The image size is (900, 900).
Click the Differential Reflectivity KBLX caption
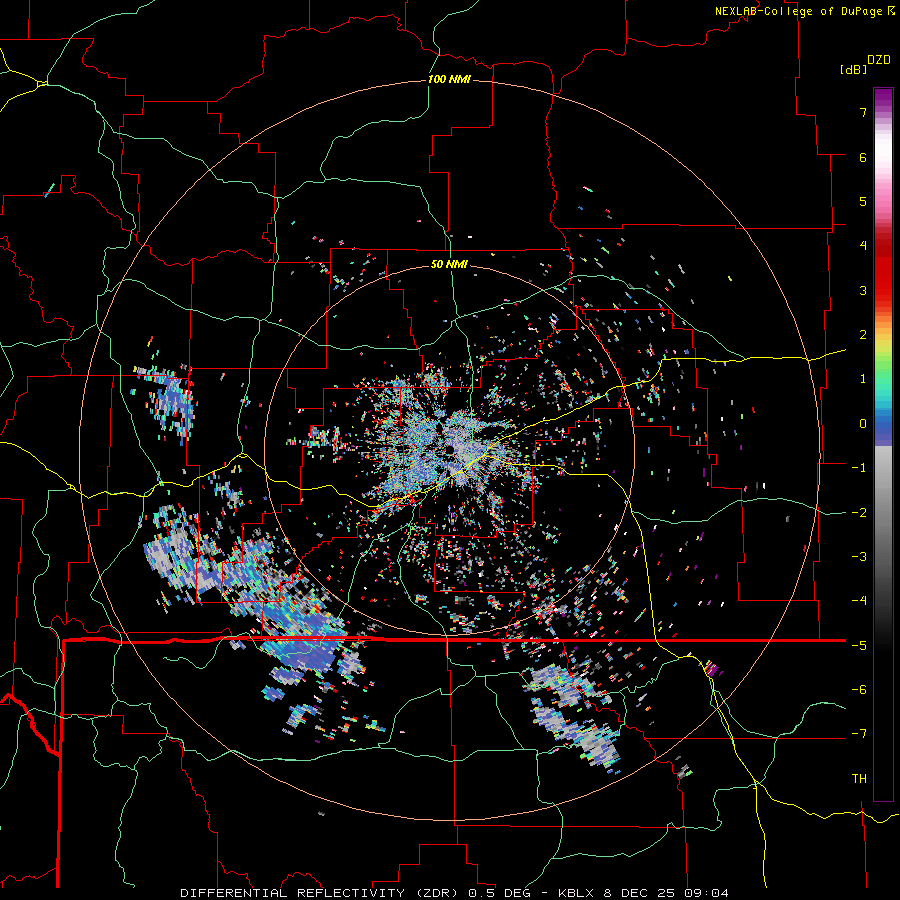pos(455,893)
